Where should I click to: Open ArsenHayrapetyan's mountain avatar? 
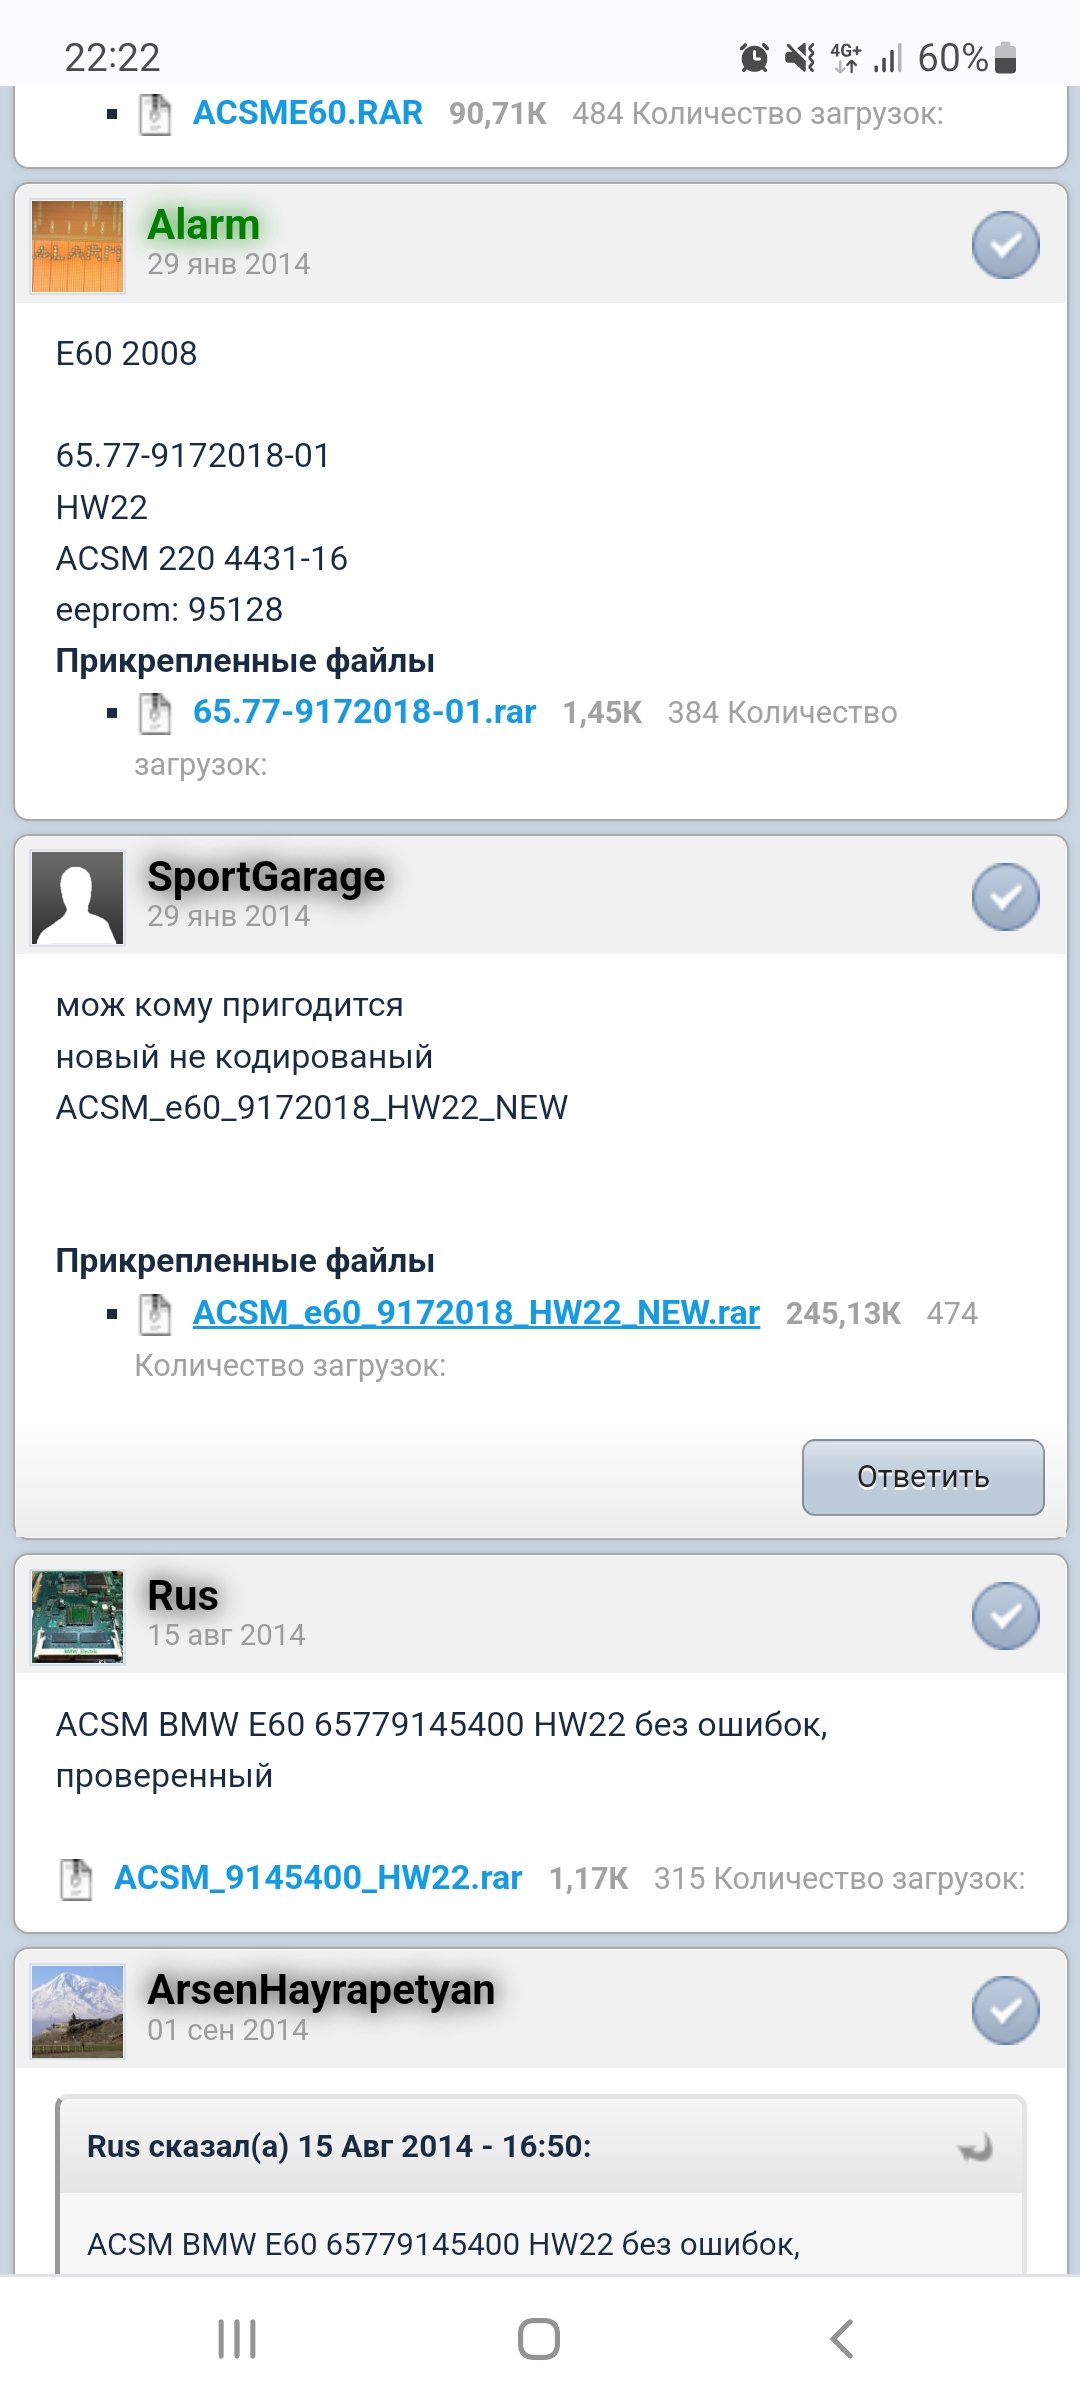[78, 2011]
